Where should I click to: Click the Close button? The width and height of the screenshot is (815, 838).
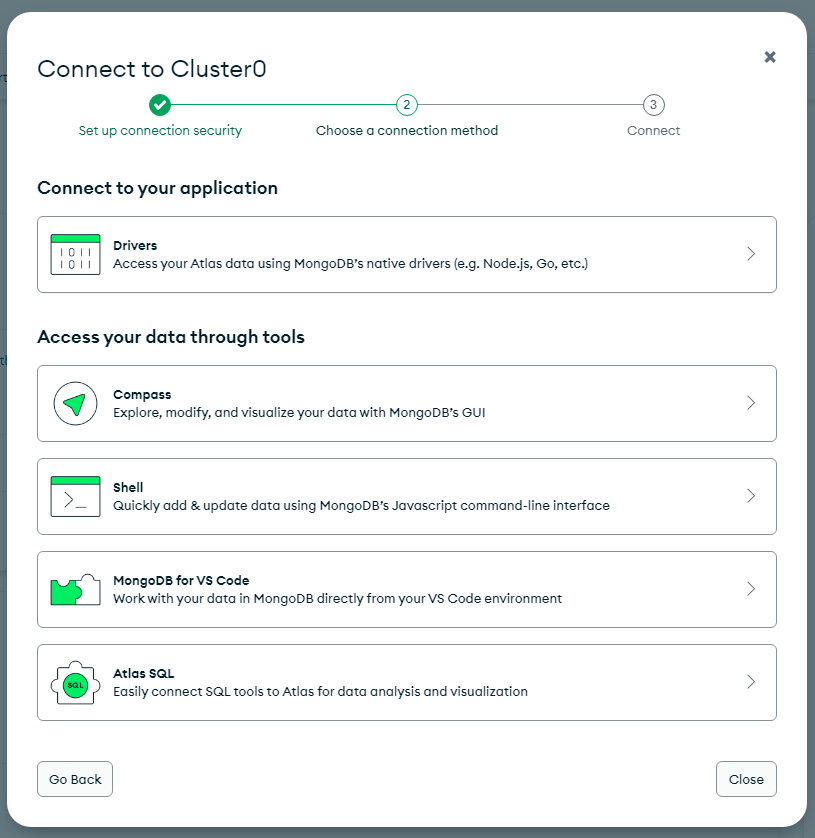coord(746,779)
